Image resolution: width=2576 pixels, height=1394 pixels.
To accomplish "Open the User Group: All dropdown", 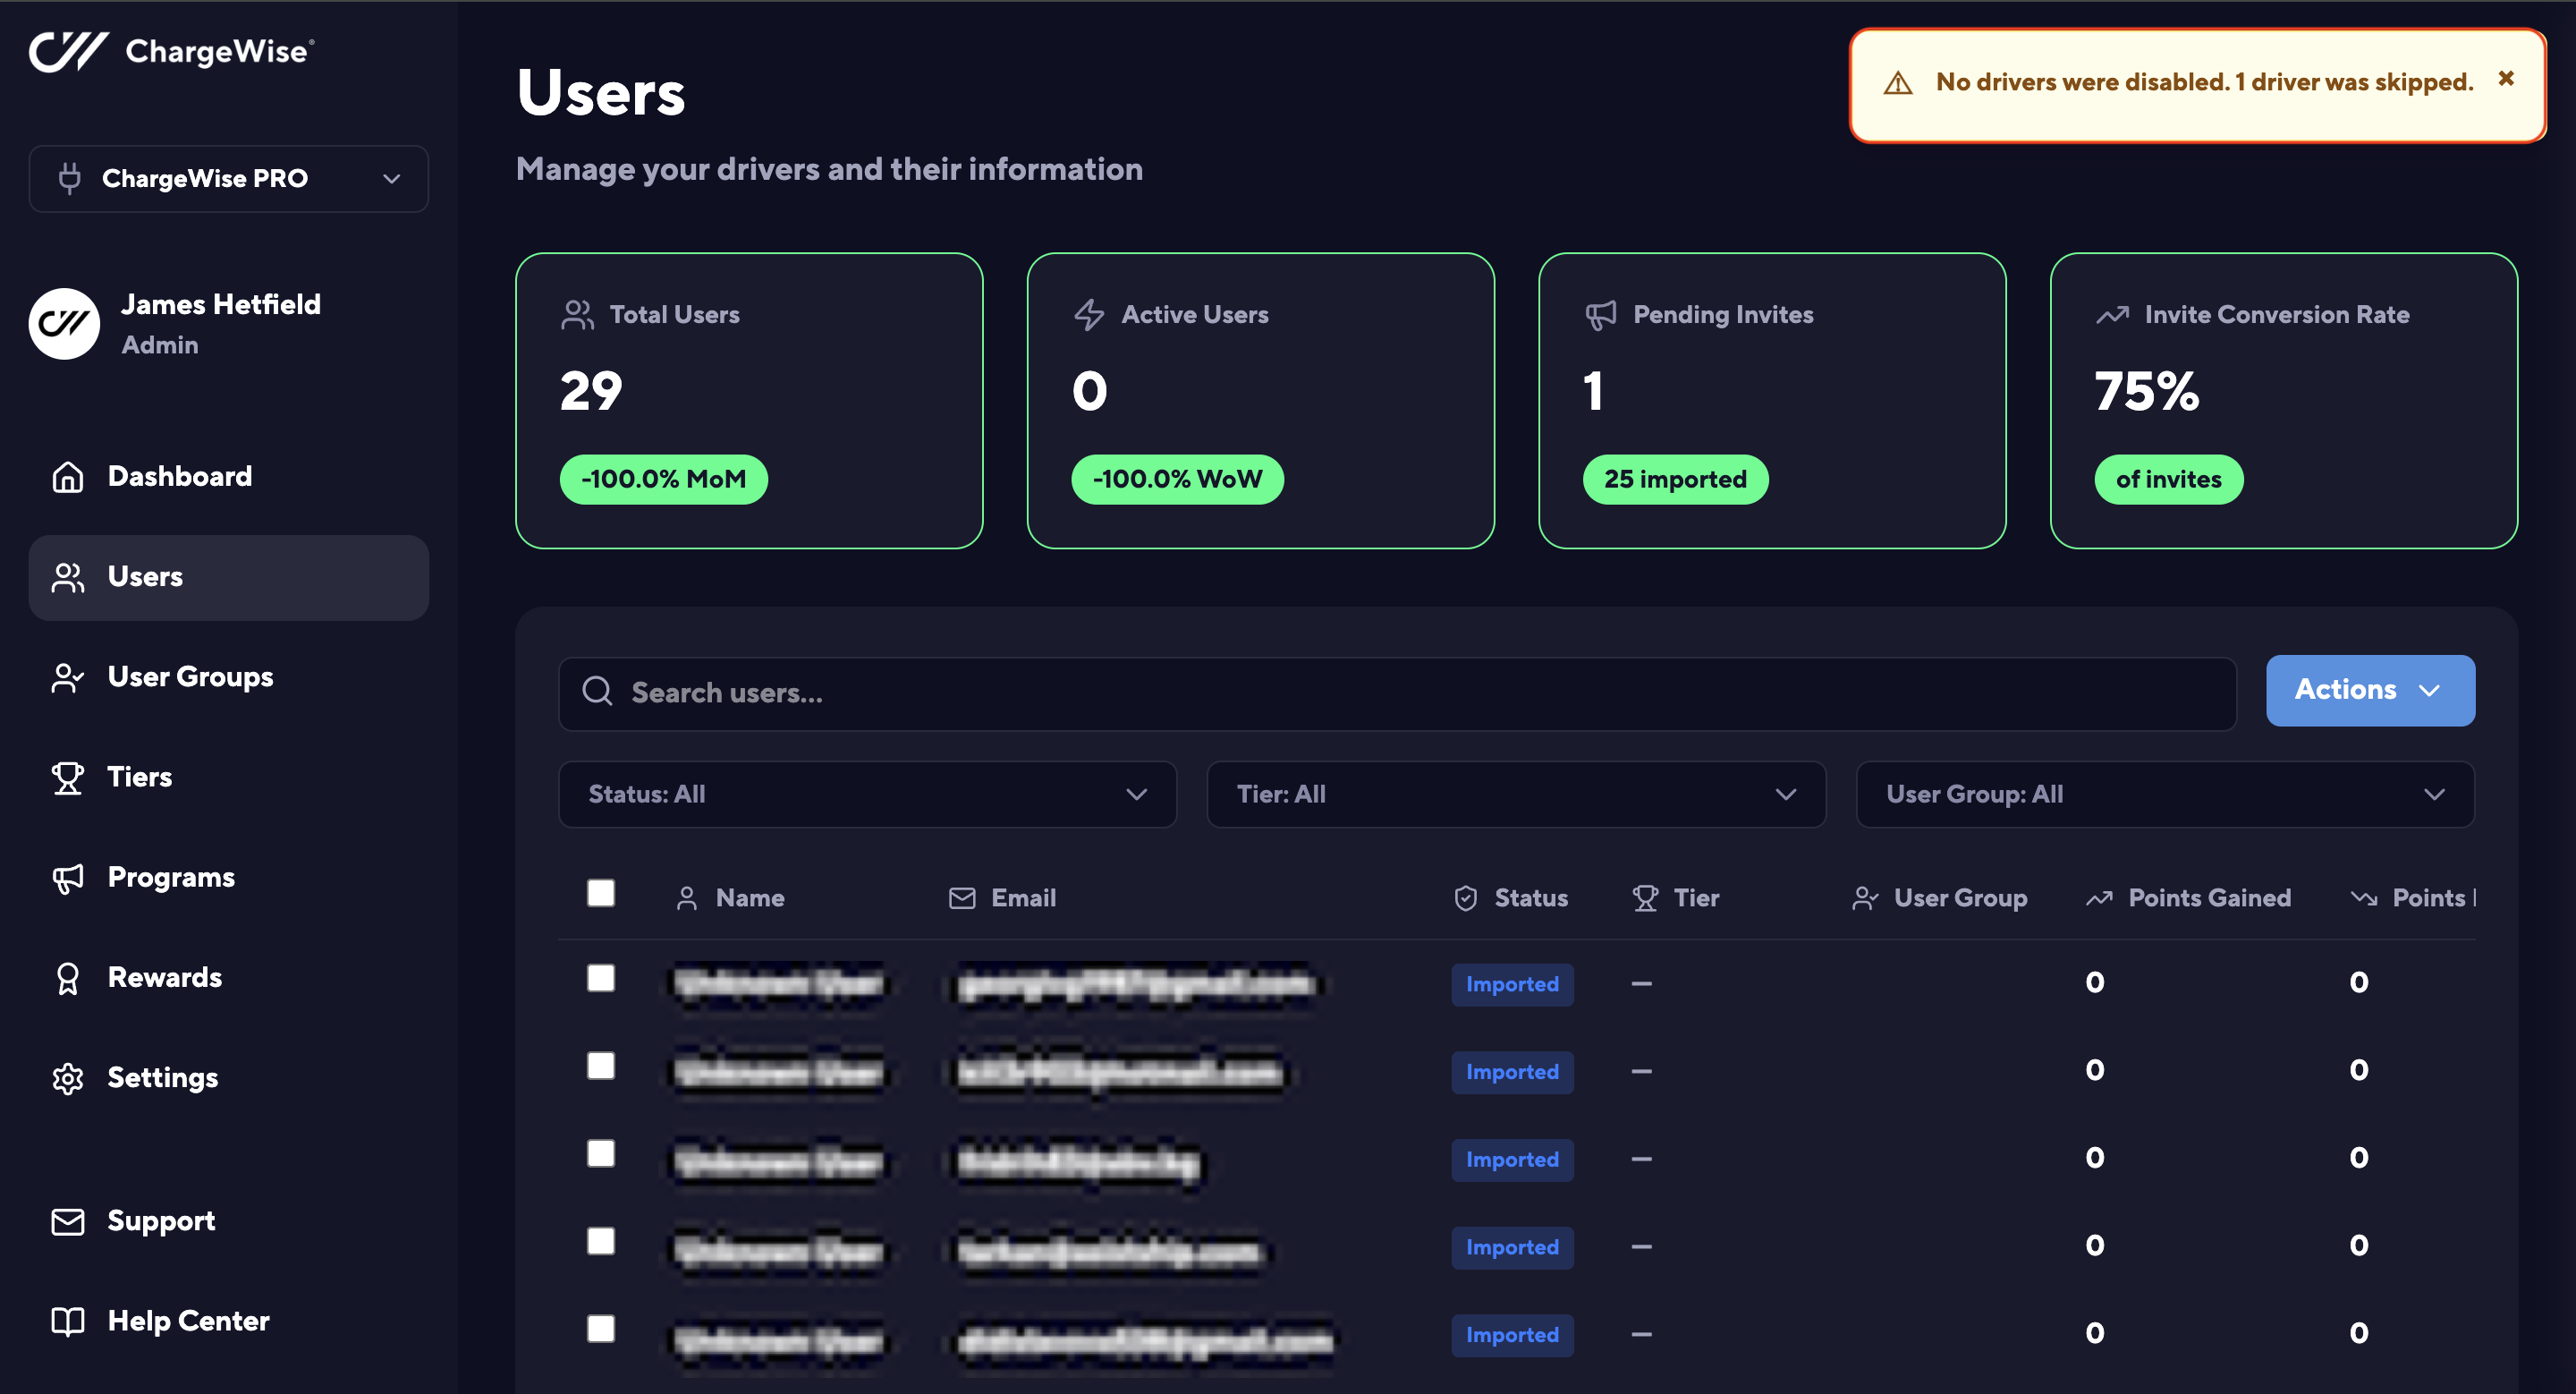I will point(2164,794).
